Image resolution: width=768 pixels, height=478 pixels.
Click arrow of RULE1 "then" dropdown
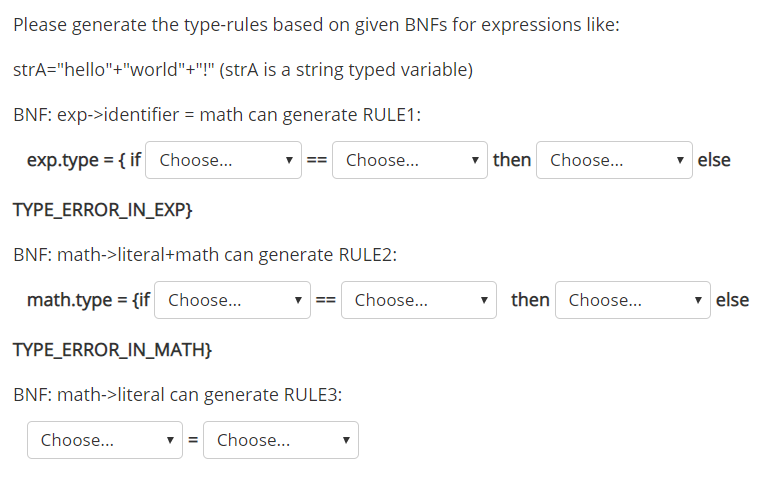pos(680,160)
